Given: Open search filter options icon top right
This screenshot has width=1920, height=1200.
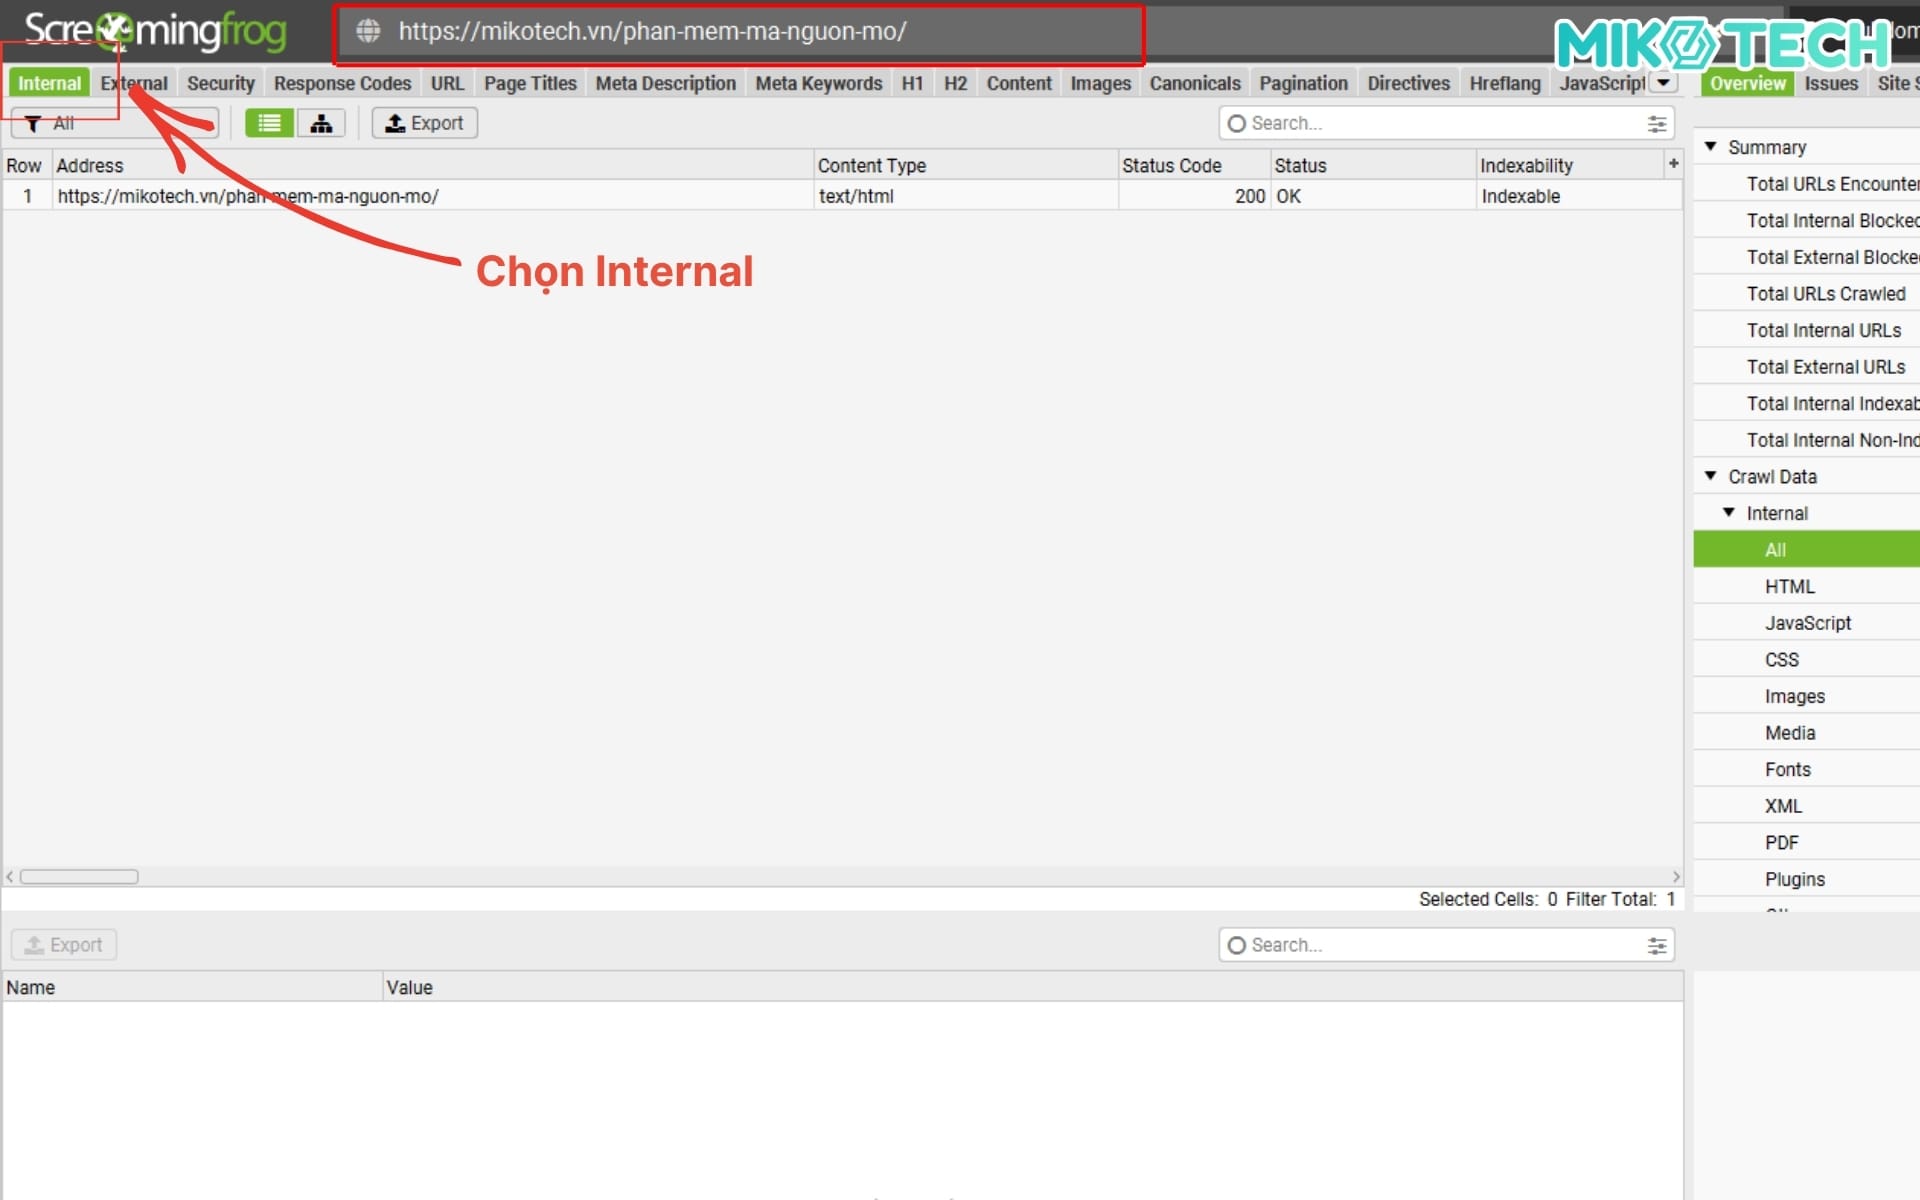Looking at the screenshot, I should (x=1657, y=123).
